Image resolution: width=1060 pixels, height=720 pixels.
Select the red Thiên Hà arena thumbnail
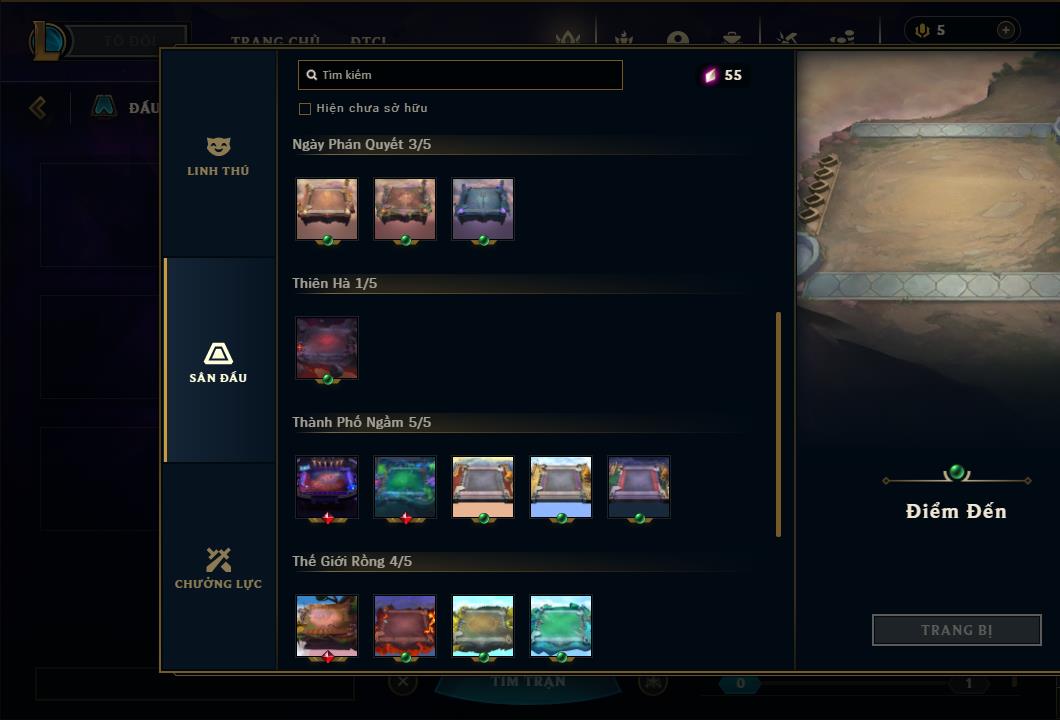[x=327, y=348]
